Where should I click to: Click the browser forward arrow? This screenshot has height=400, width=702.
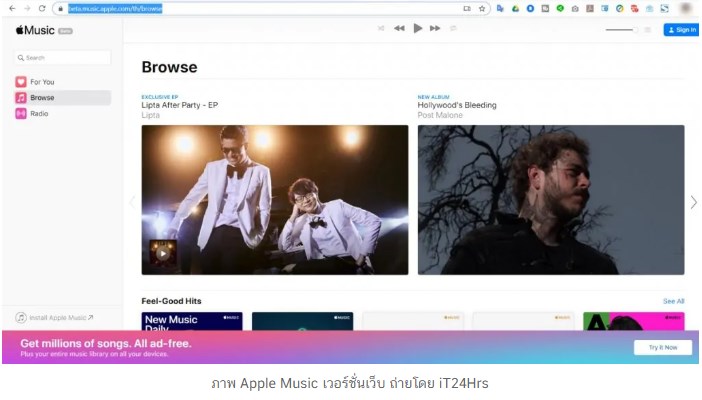(x=27, y=9)
